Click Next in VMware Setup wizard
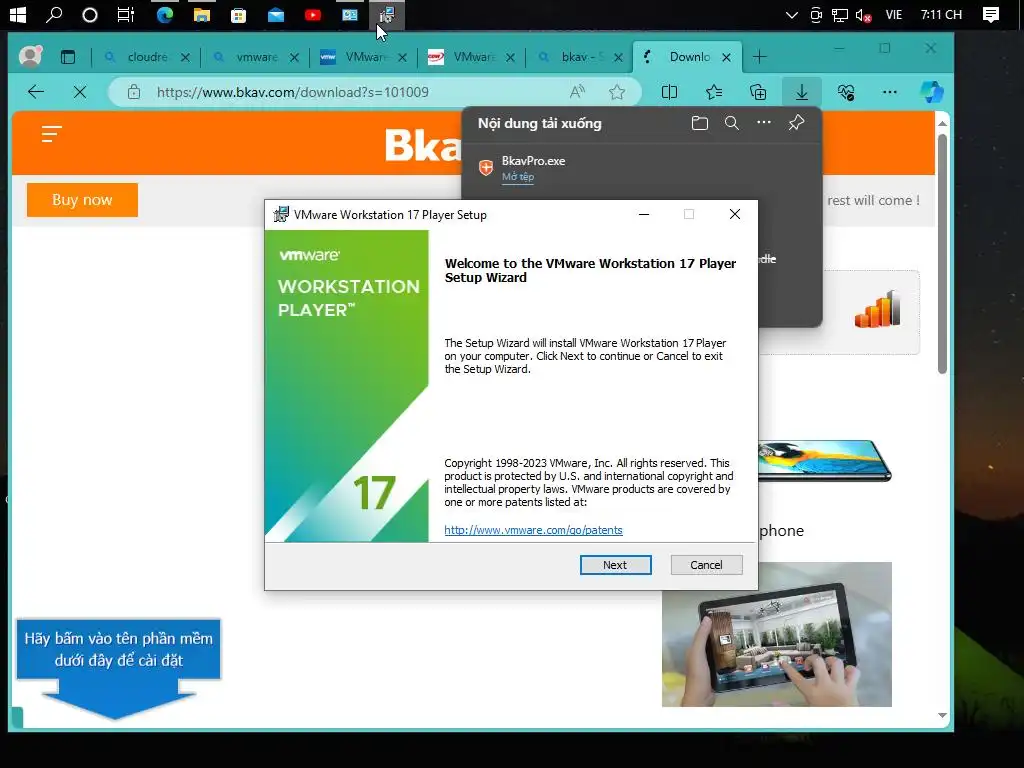The width and height of the screenshot is (1024, 768). 615,565
